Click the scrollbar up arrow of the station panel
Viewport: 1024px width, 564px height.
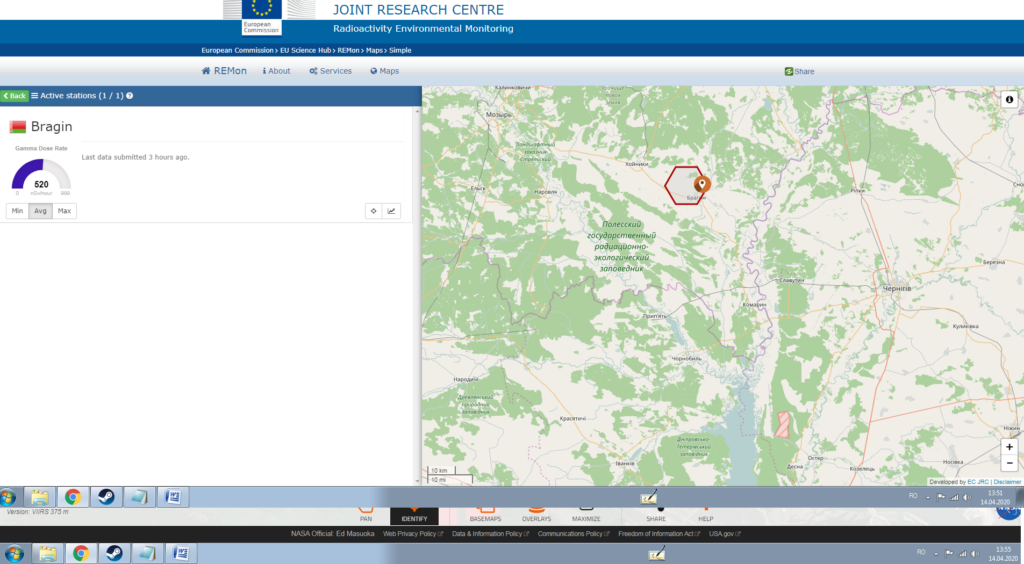click(417, 112)
